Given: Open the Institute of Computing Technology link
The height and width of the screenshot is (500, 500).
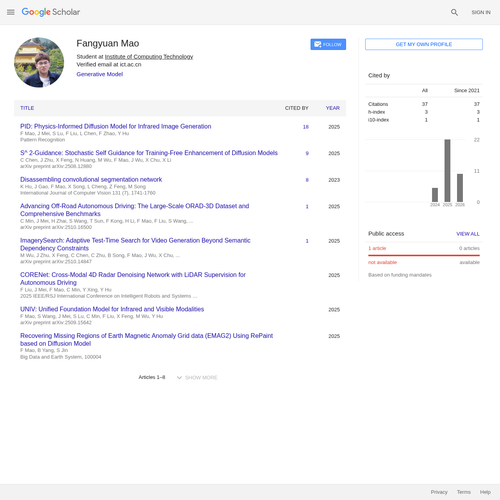Looking at the screenshot, I should [x=149, y=57].
